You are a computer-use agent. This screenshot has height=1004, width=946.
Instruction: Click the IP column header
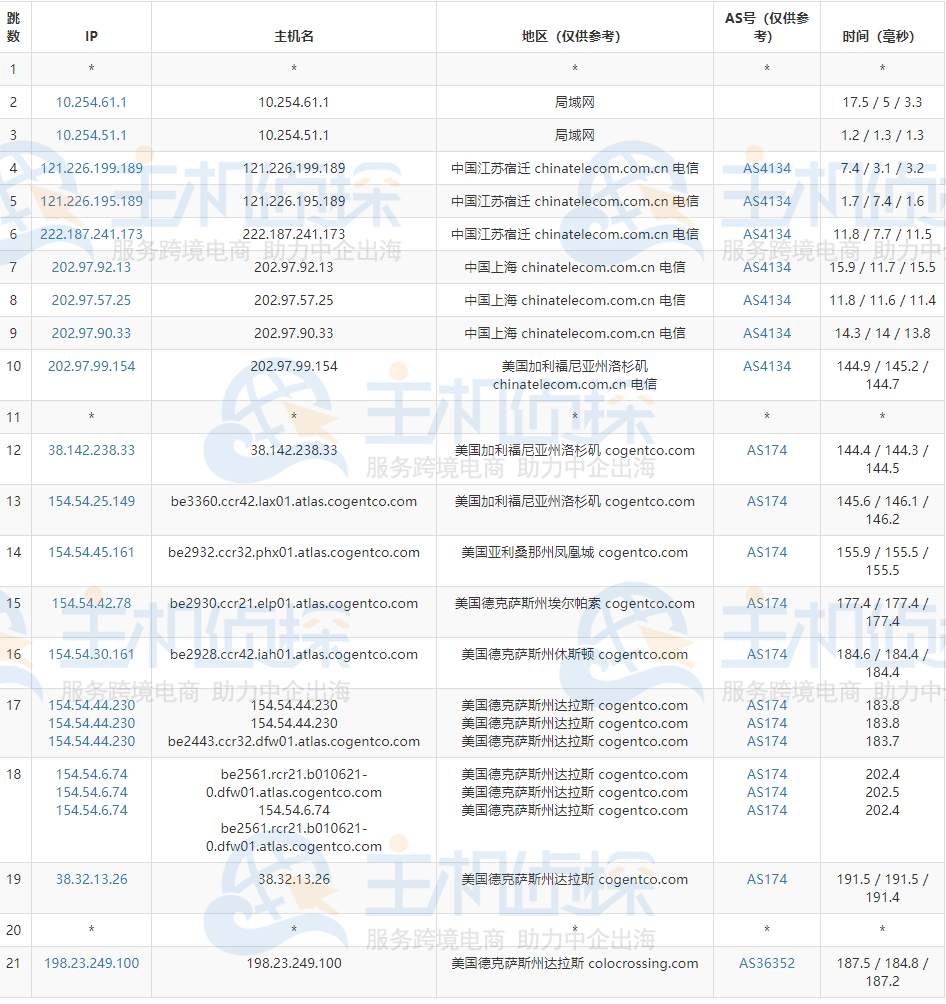coord(91,36)
